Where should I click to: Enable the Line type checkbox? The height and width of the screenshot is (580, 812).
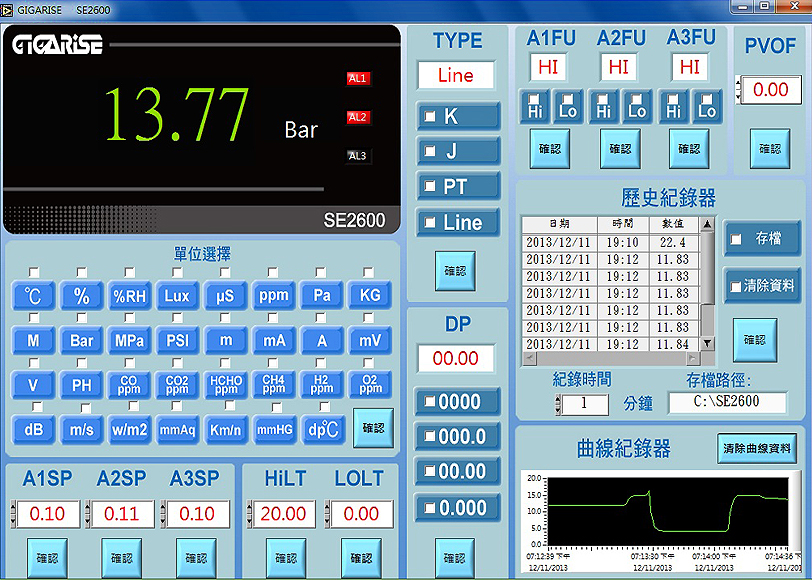click(x=430, y=223)
